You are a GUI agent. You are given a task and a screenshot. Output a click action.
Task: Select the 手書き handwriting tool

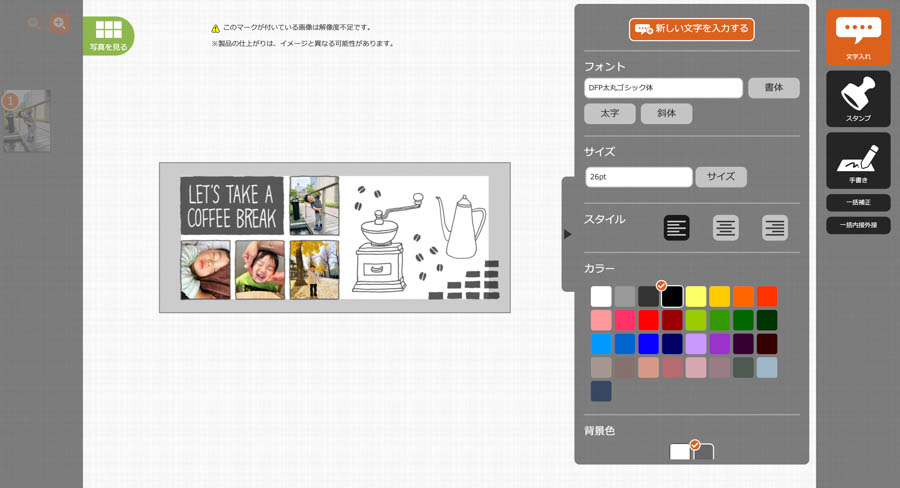pos(858,160)
